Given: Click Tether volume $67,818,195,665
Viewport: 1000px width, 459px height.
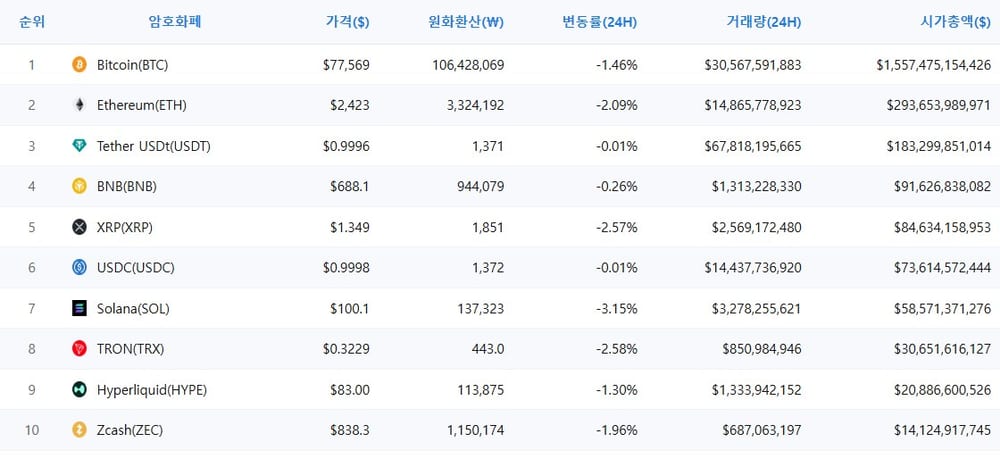Looking at the screenshot, I should (x=753, y=147).
